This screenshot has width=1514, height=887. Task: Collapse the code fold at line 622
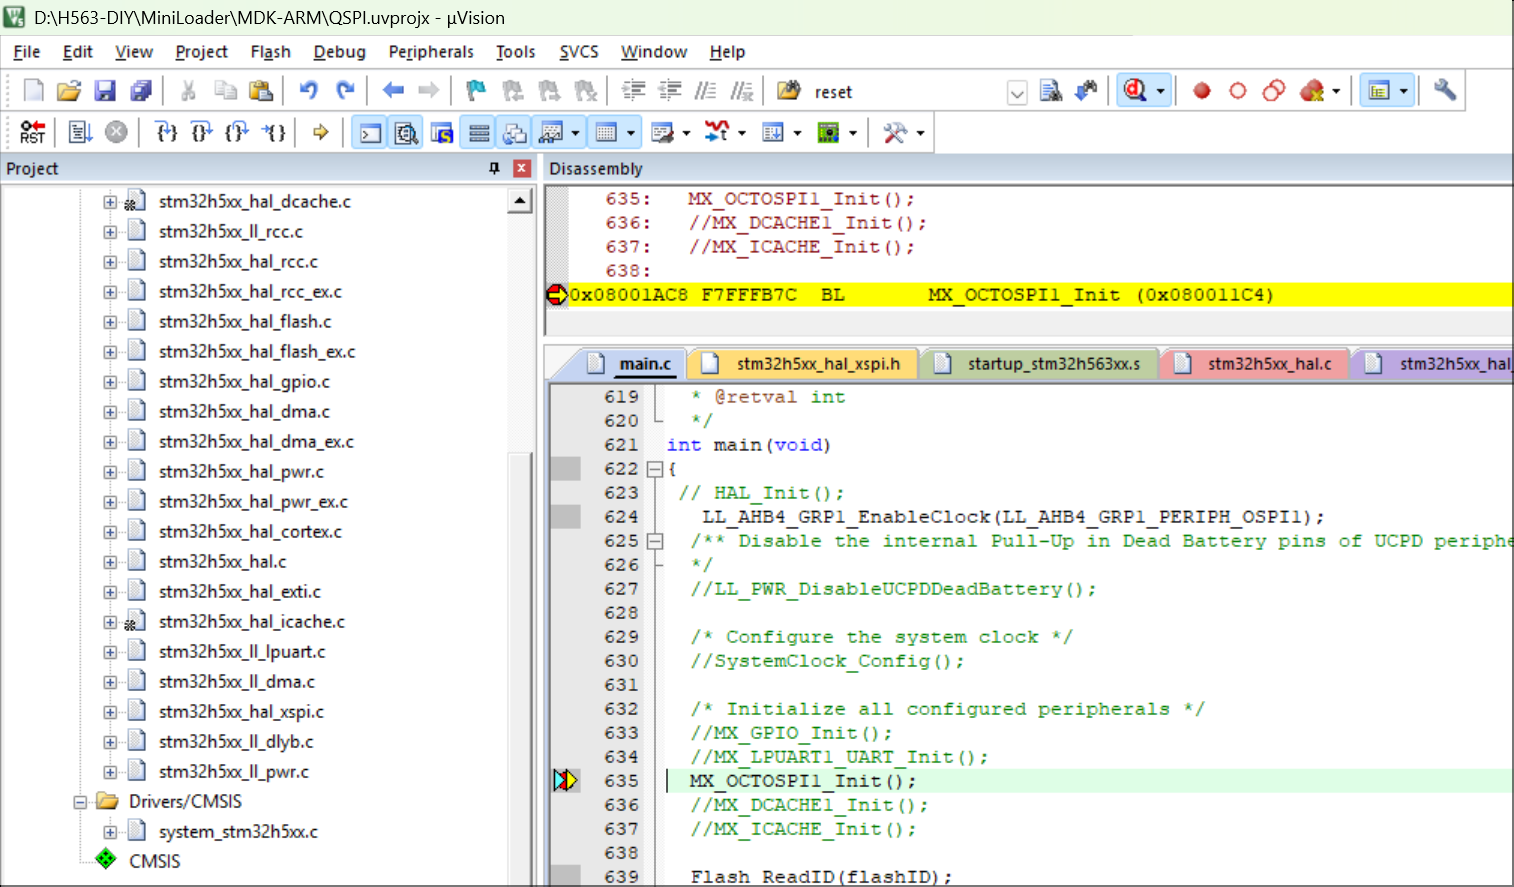point(654,469)
